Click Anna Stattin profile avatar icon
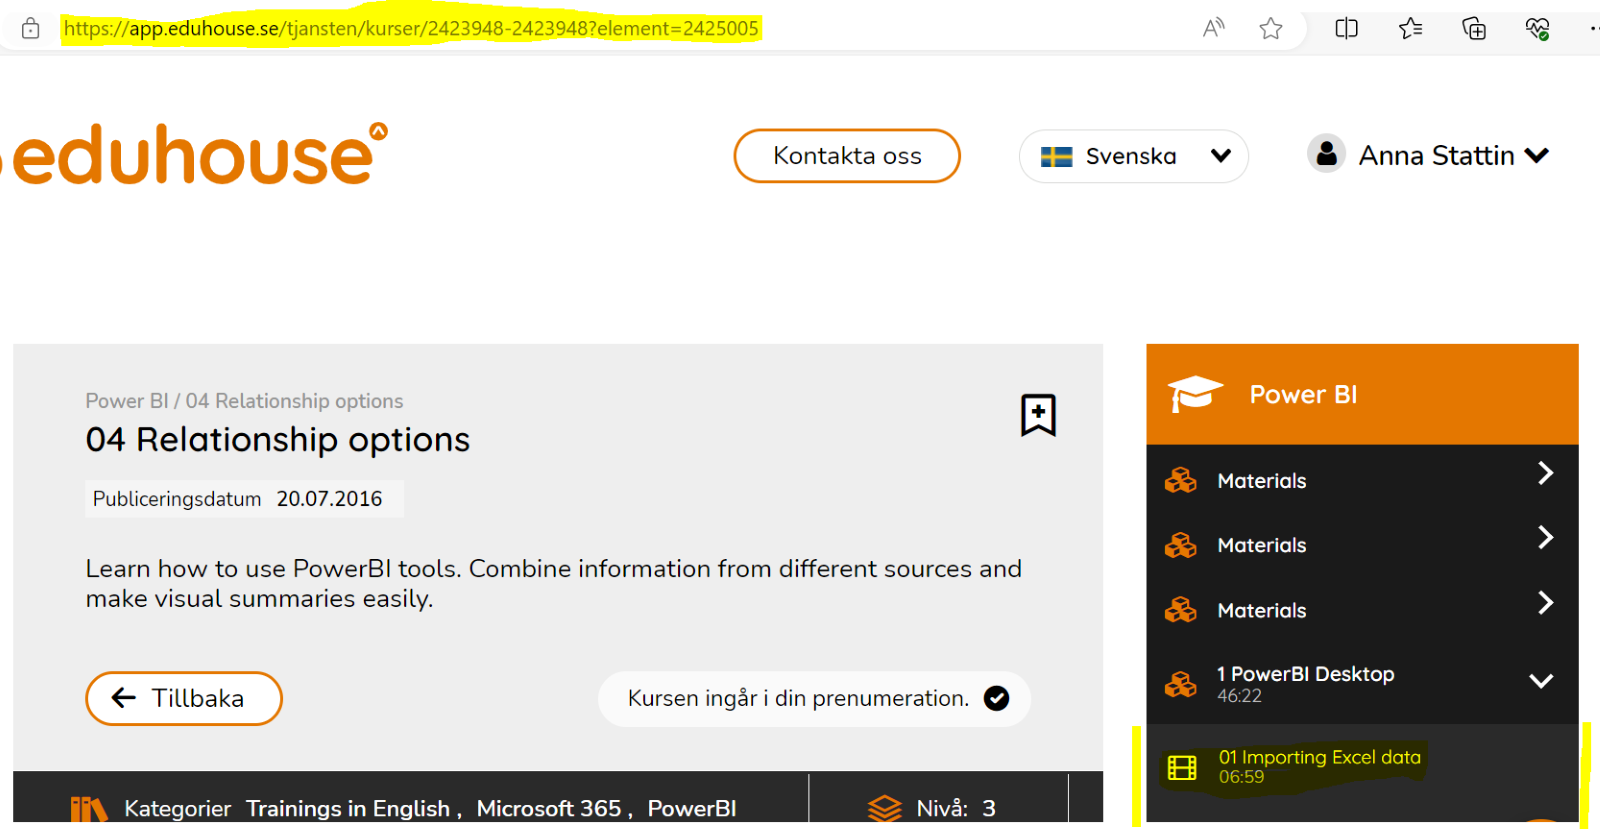Viewport: 1600px width, 829px height. [1326, 154]
